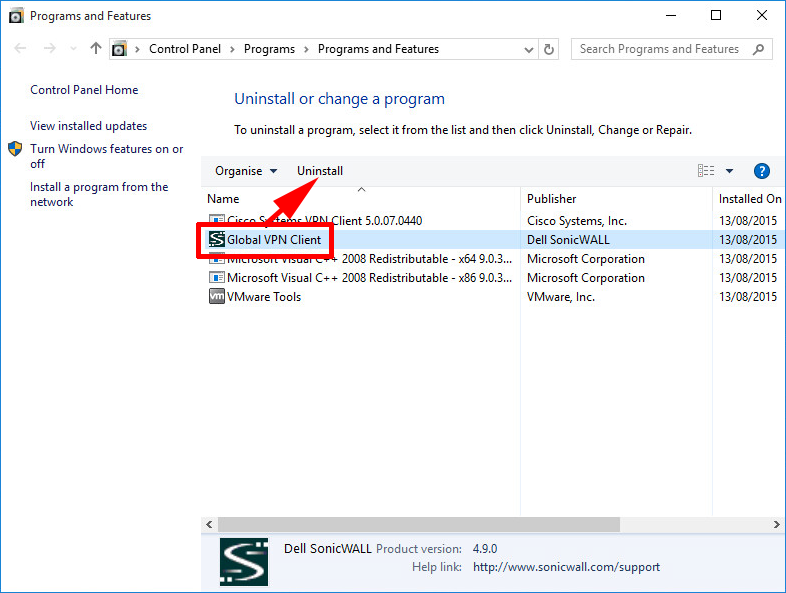
Task: Select Visual C++ 2008 Redistributable x86 row
Action: [x=494, y=278]
